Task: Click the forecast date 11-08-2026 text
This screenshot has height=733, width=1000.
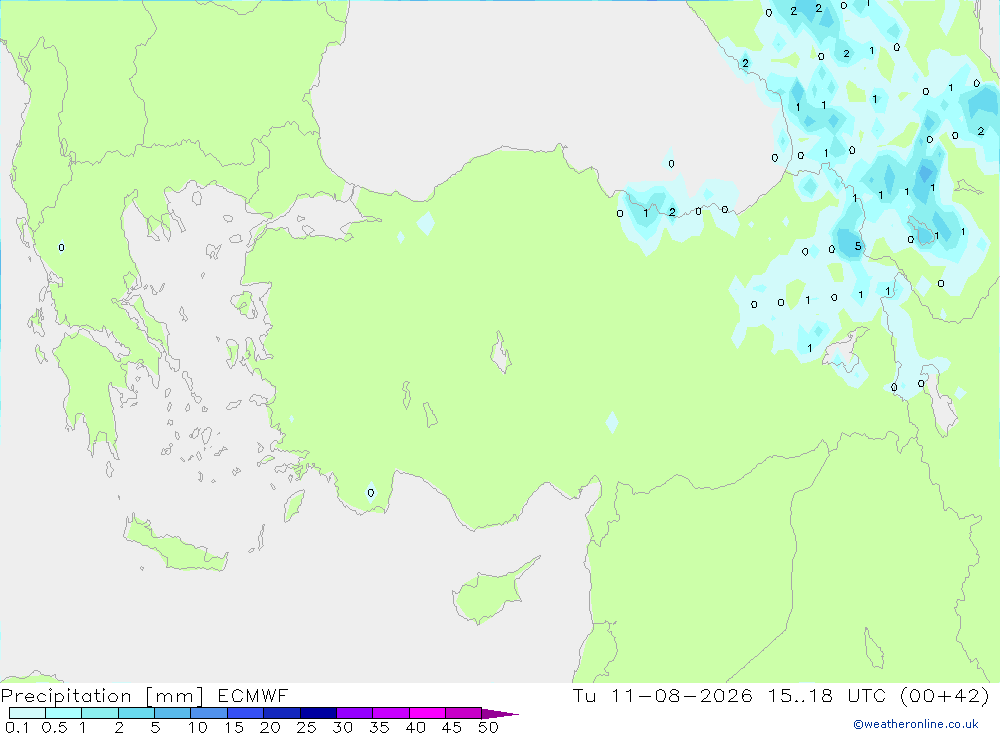Action: [x=681, y=695]
